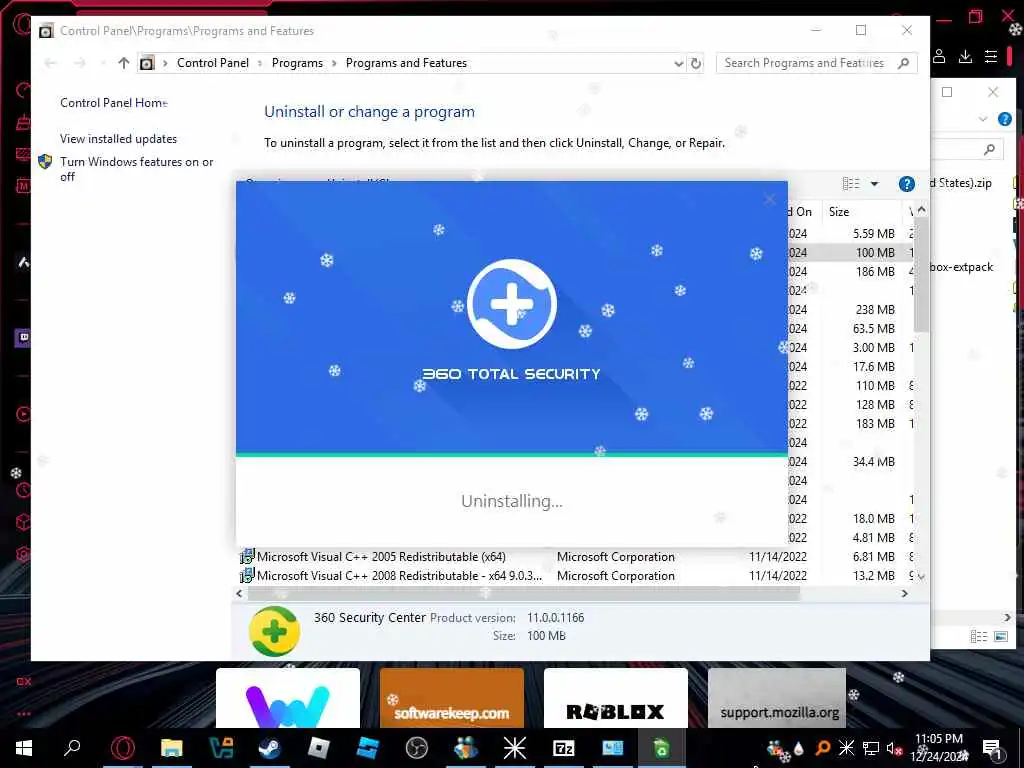Click help icon in background Explorer window
The width and height of the screenshot is (1024, 768).
(x=1004, y=119)
